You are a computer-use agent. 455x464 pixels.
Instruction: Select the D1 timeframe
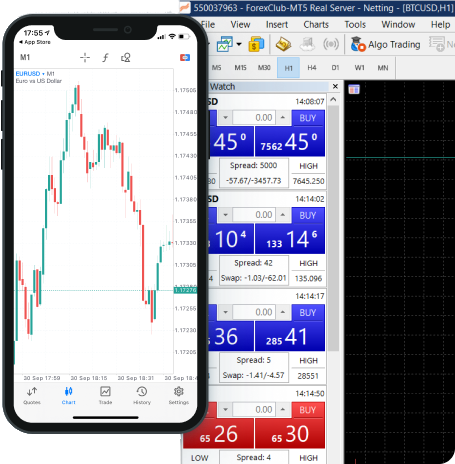click(335, 68)
